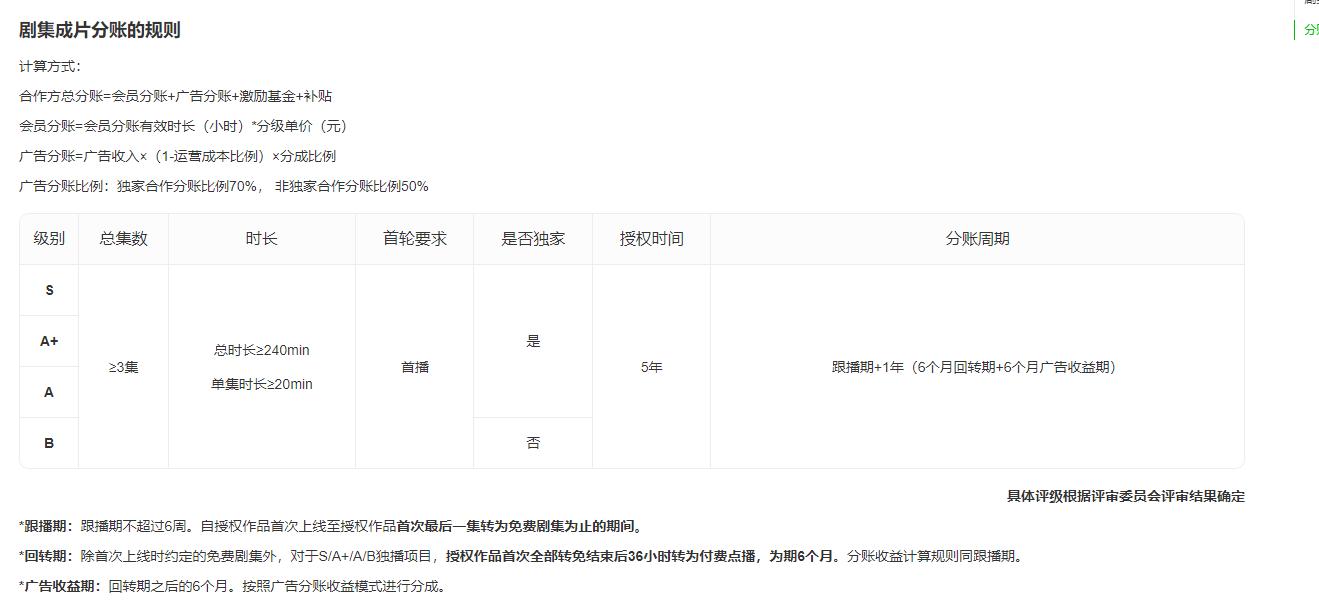
Task: Click the 否 cell under 是否独家
Action: point(533,442)
